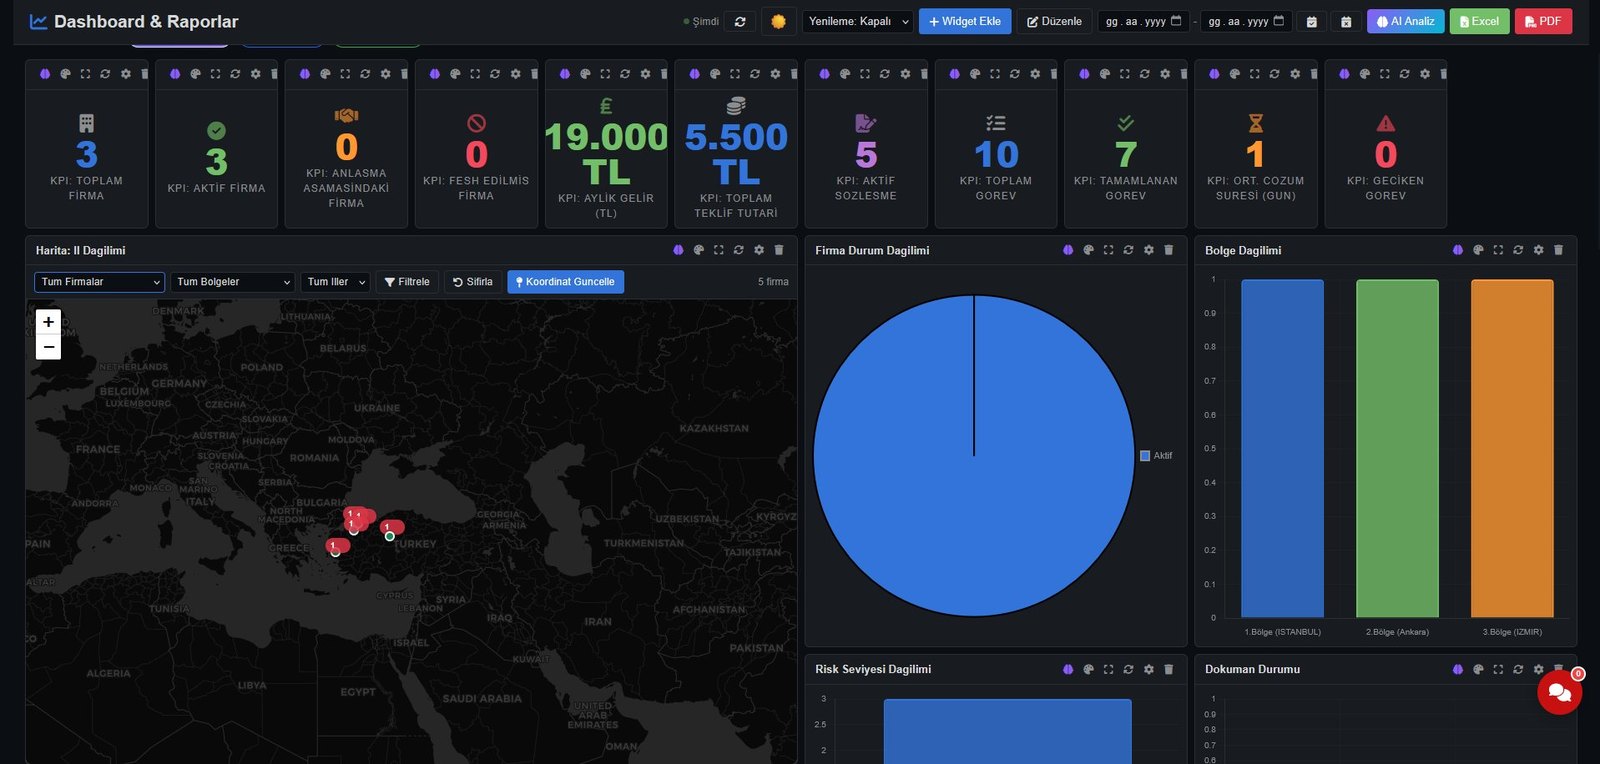Delete the Firma Durum Dagilimi widget

click(x=1168, y=250)
